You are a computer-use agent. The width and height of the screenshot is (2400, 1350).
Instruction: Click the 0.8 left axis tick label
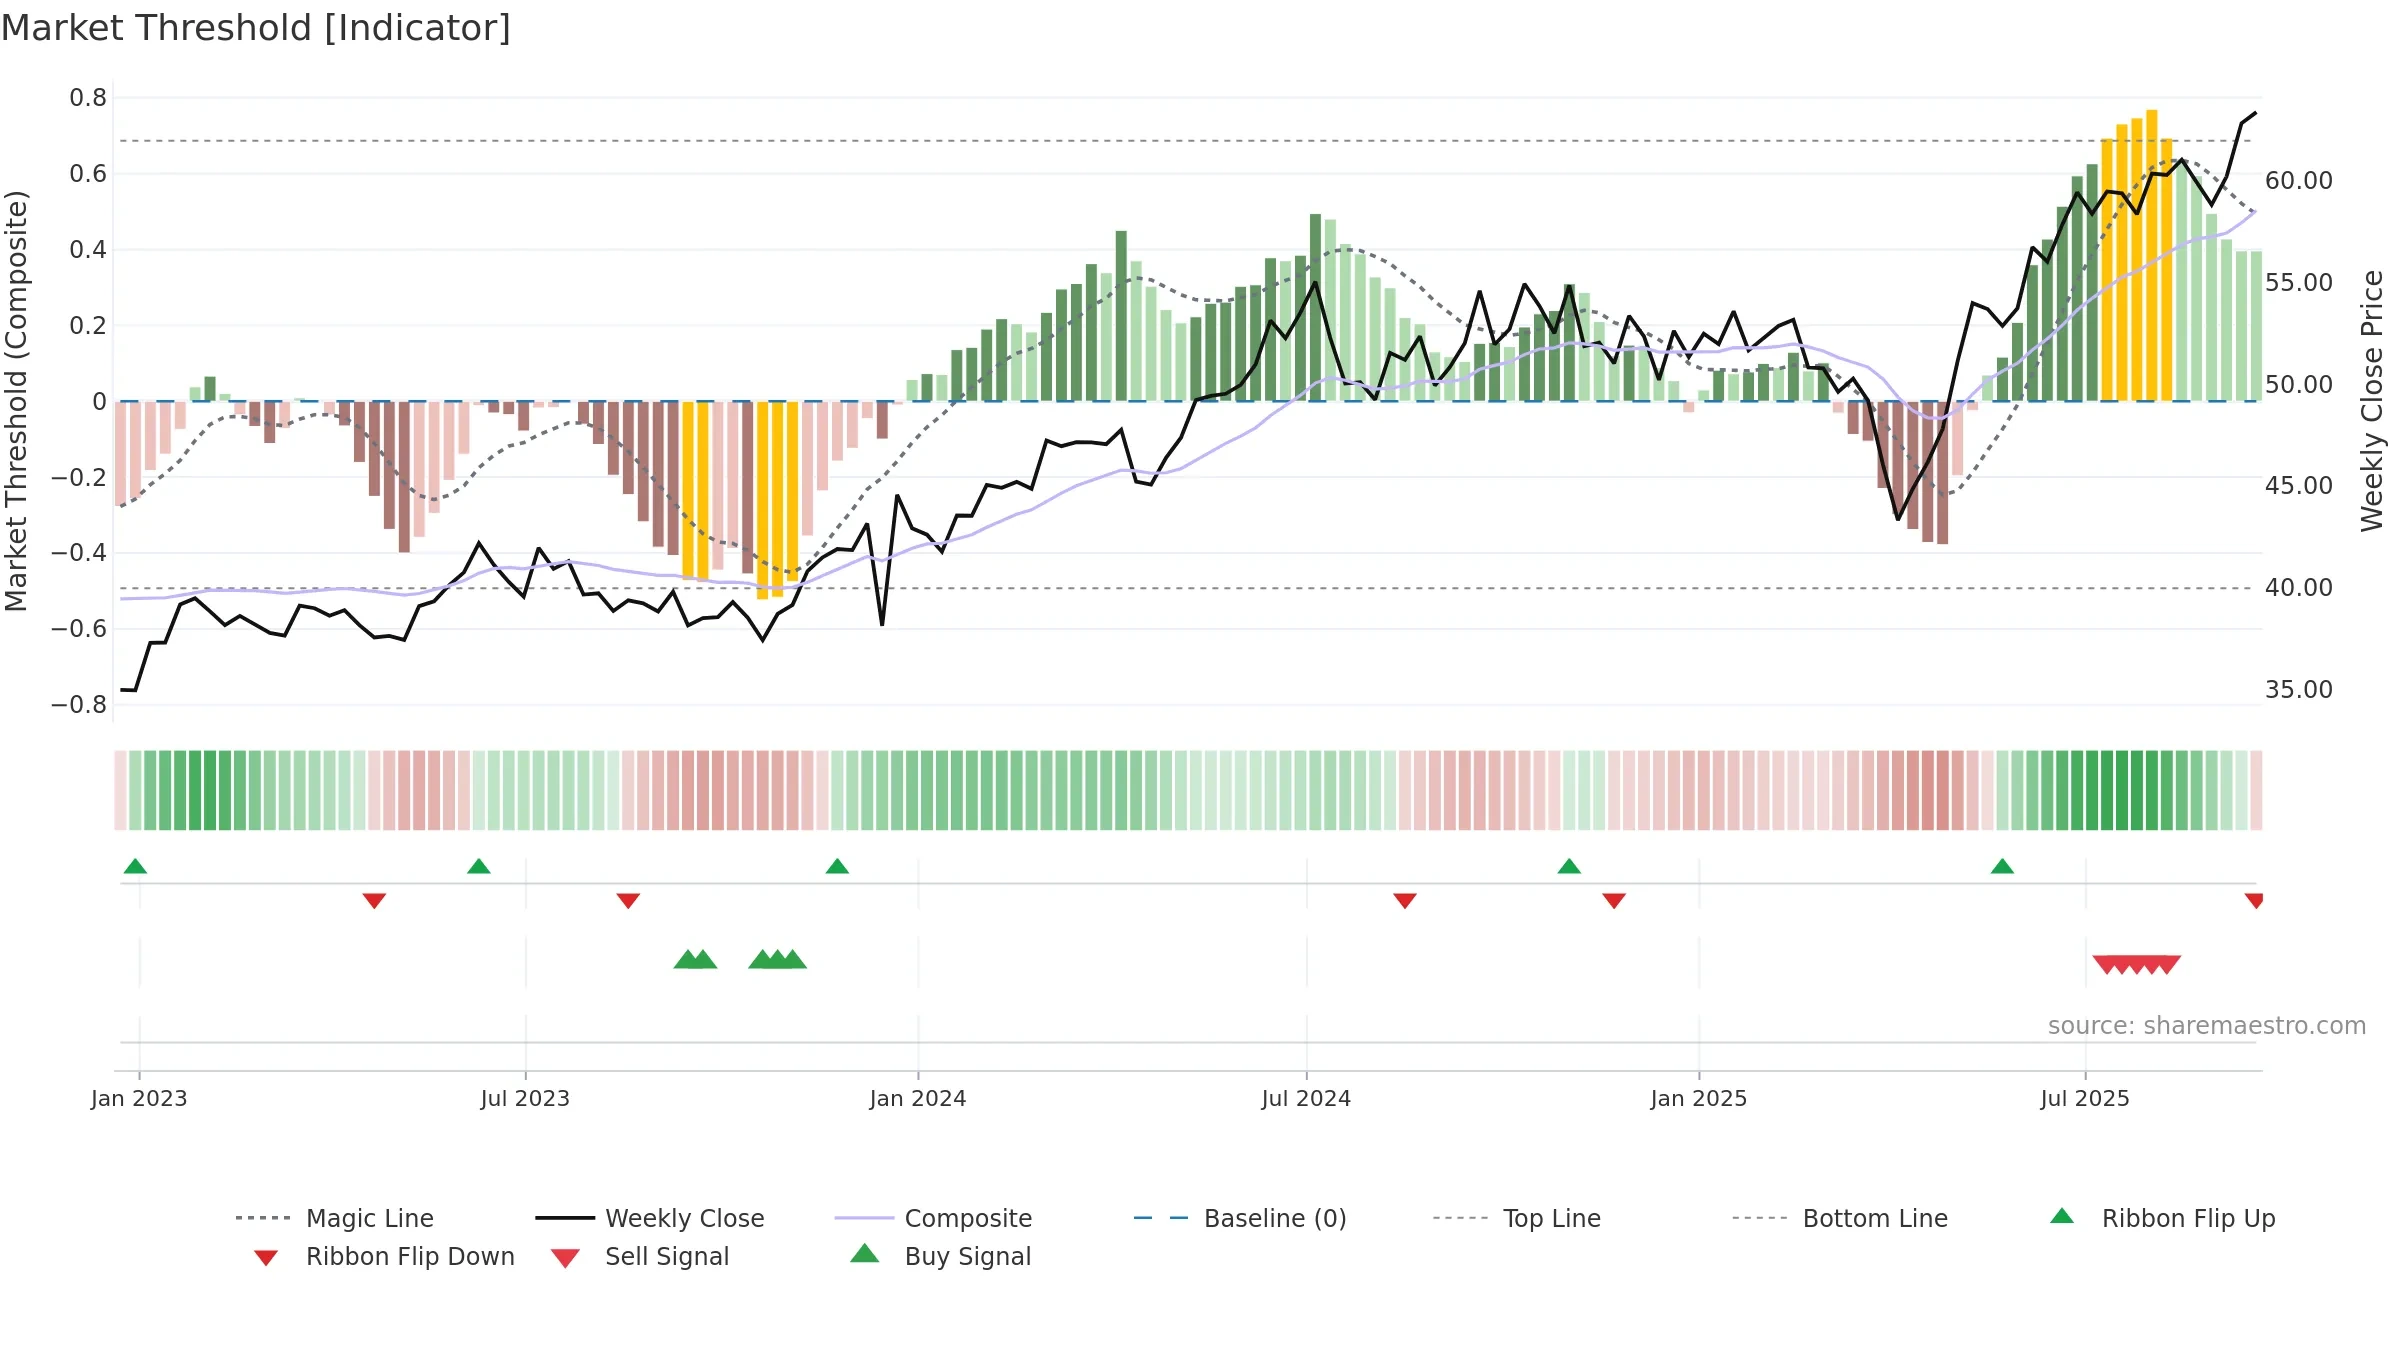point(88,98)
